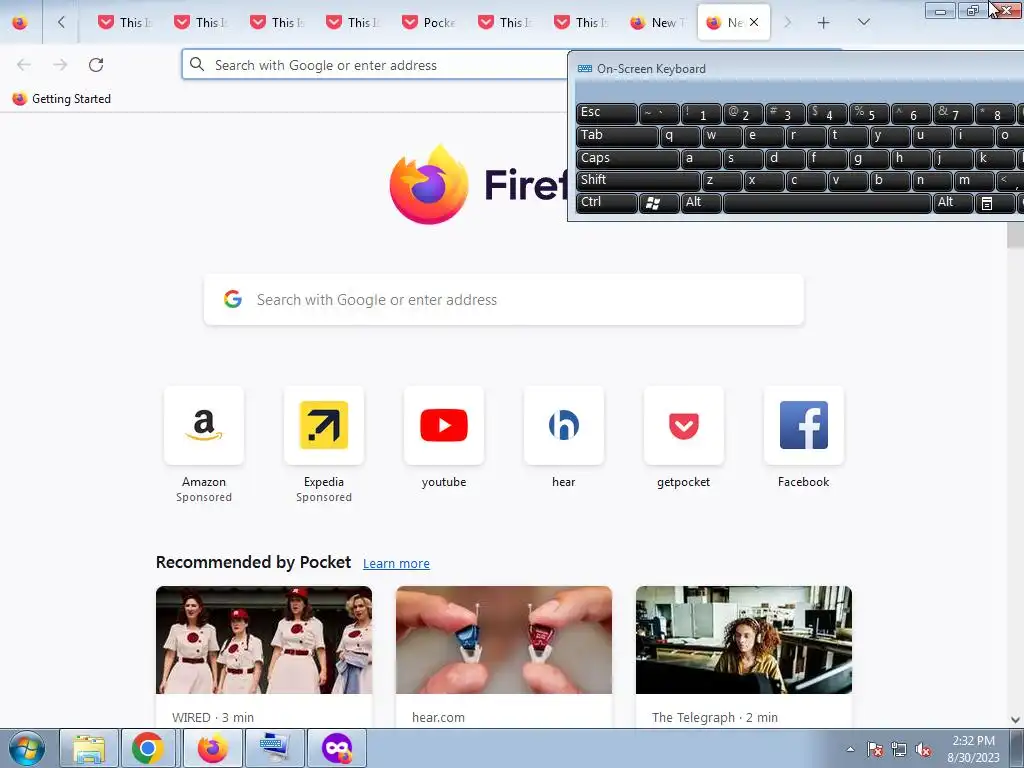Image resolution: width=1024 pixels, height=768 pixels.
Task: Go back with the back arrow
Action: 24,65
